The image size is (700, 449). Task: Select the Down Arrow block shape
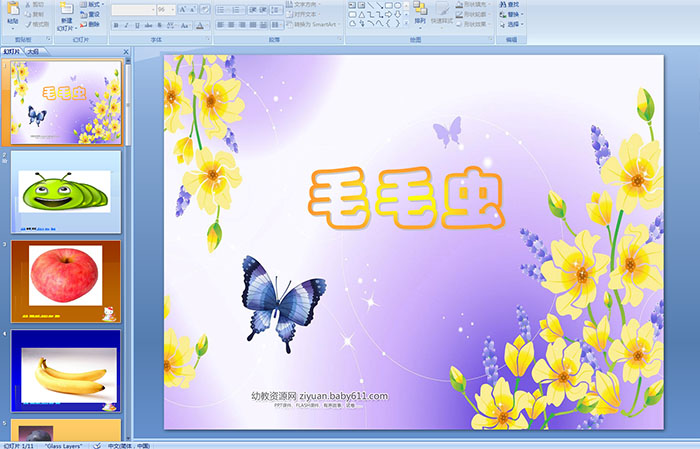pos(397,15)
